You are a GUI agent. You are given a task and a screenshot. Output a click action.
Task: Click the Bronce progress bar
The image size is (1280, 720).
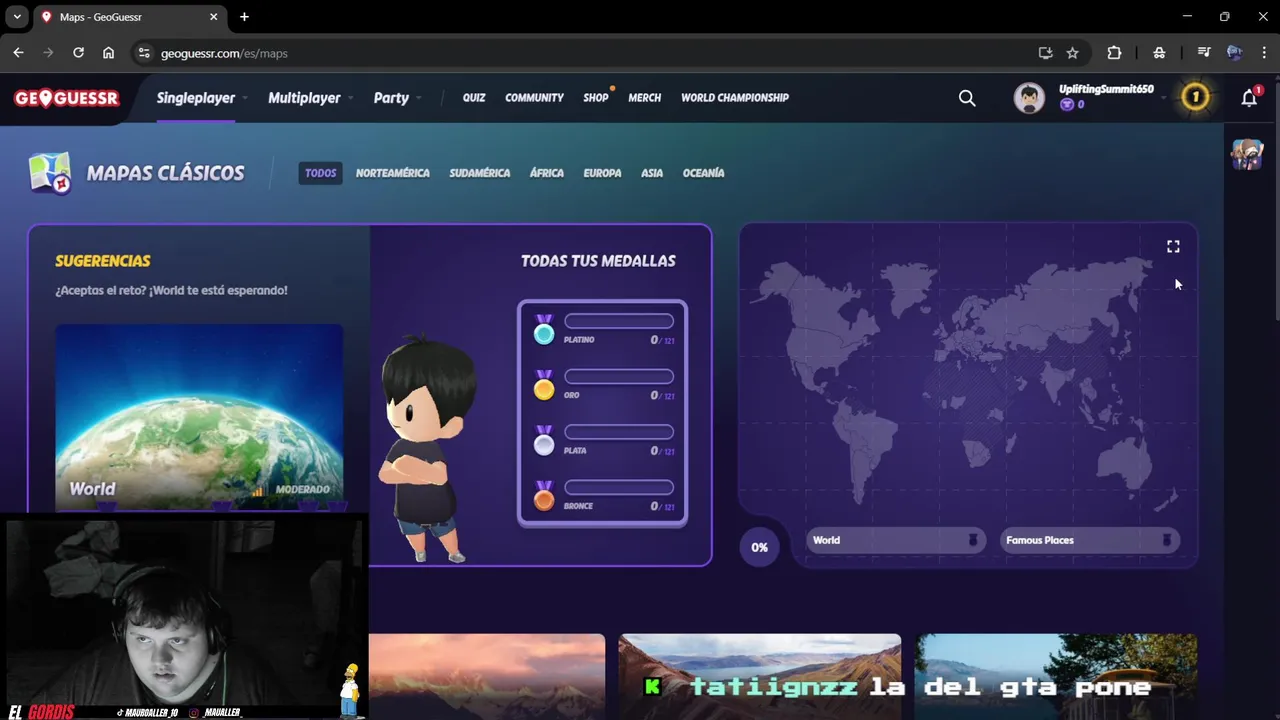(x=619, y=488)
